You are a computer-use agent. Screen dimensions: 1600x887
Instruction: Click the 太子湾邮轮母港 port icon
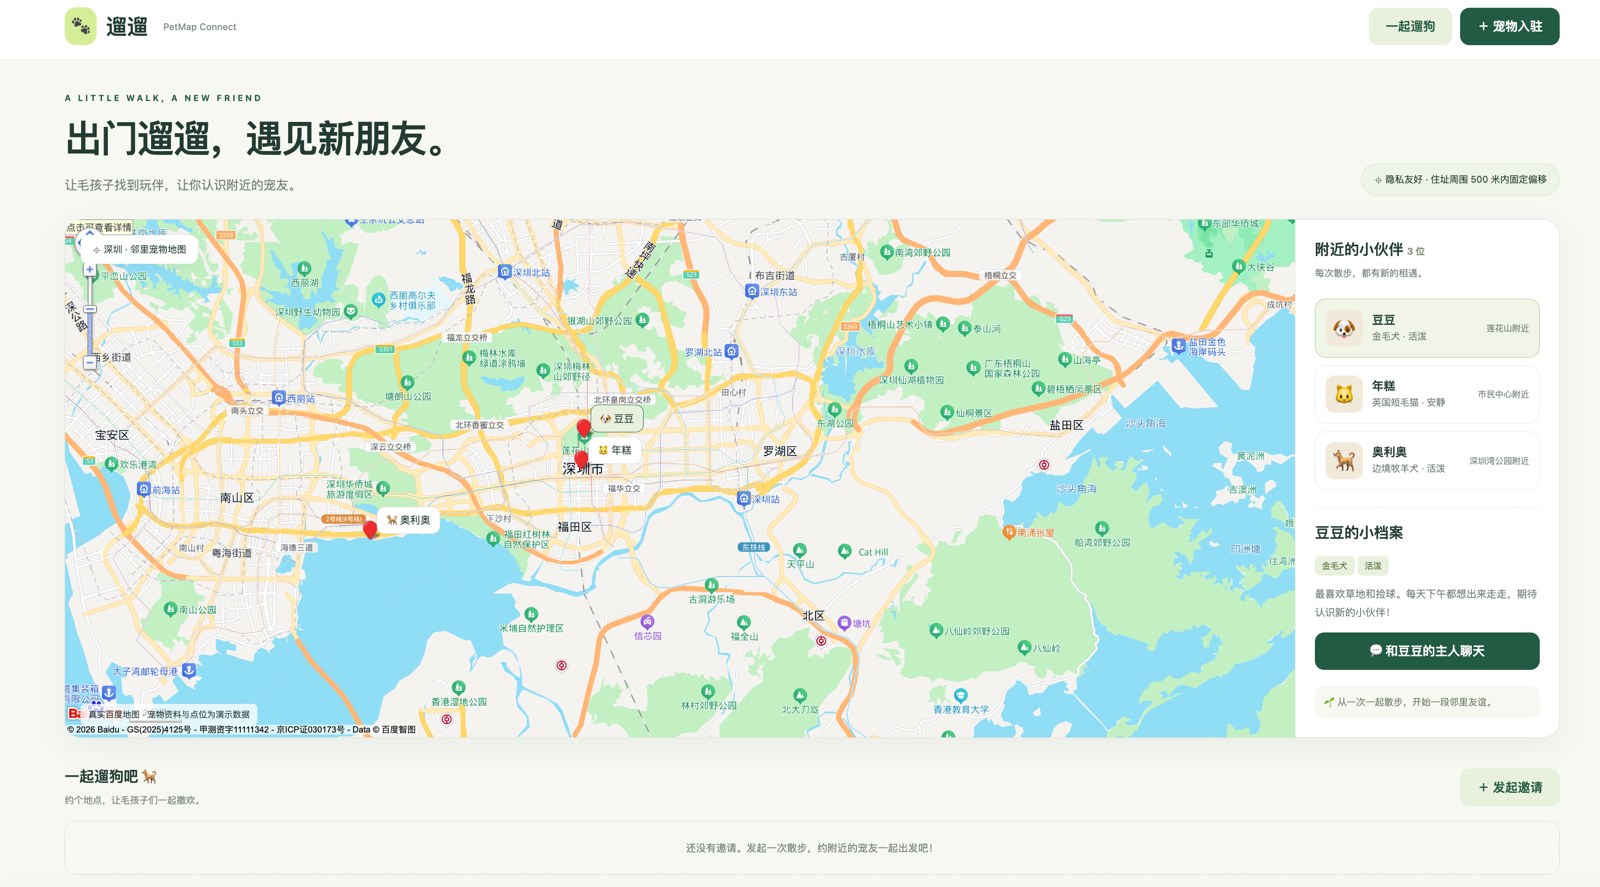pos(189,670)
